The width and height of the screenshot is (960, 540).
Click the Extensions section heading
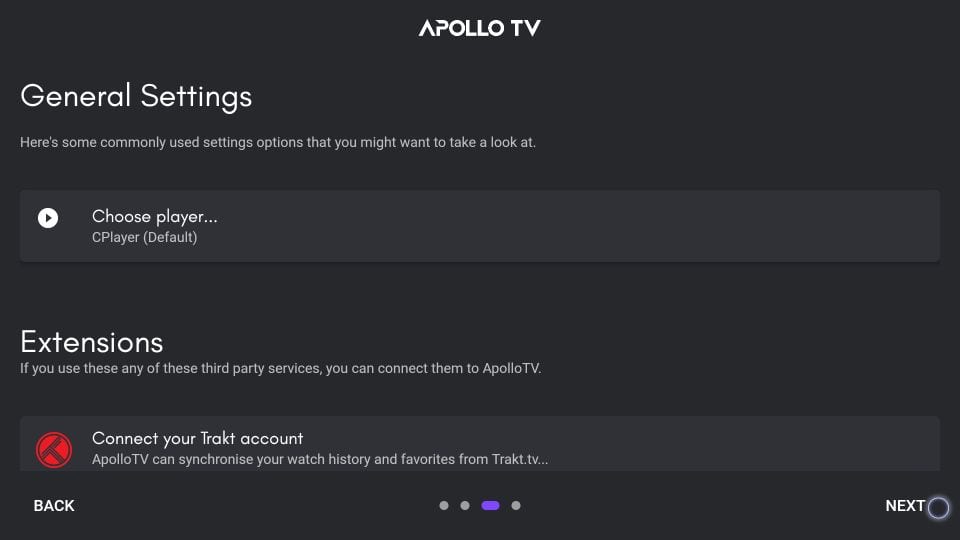92,342
